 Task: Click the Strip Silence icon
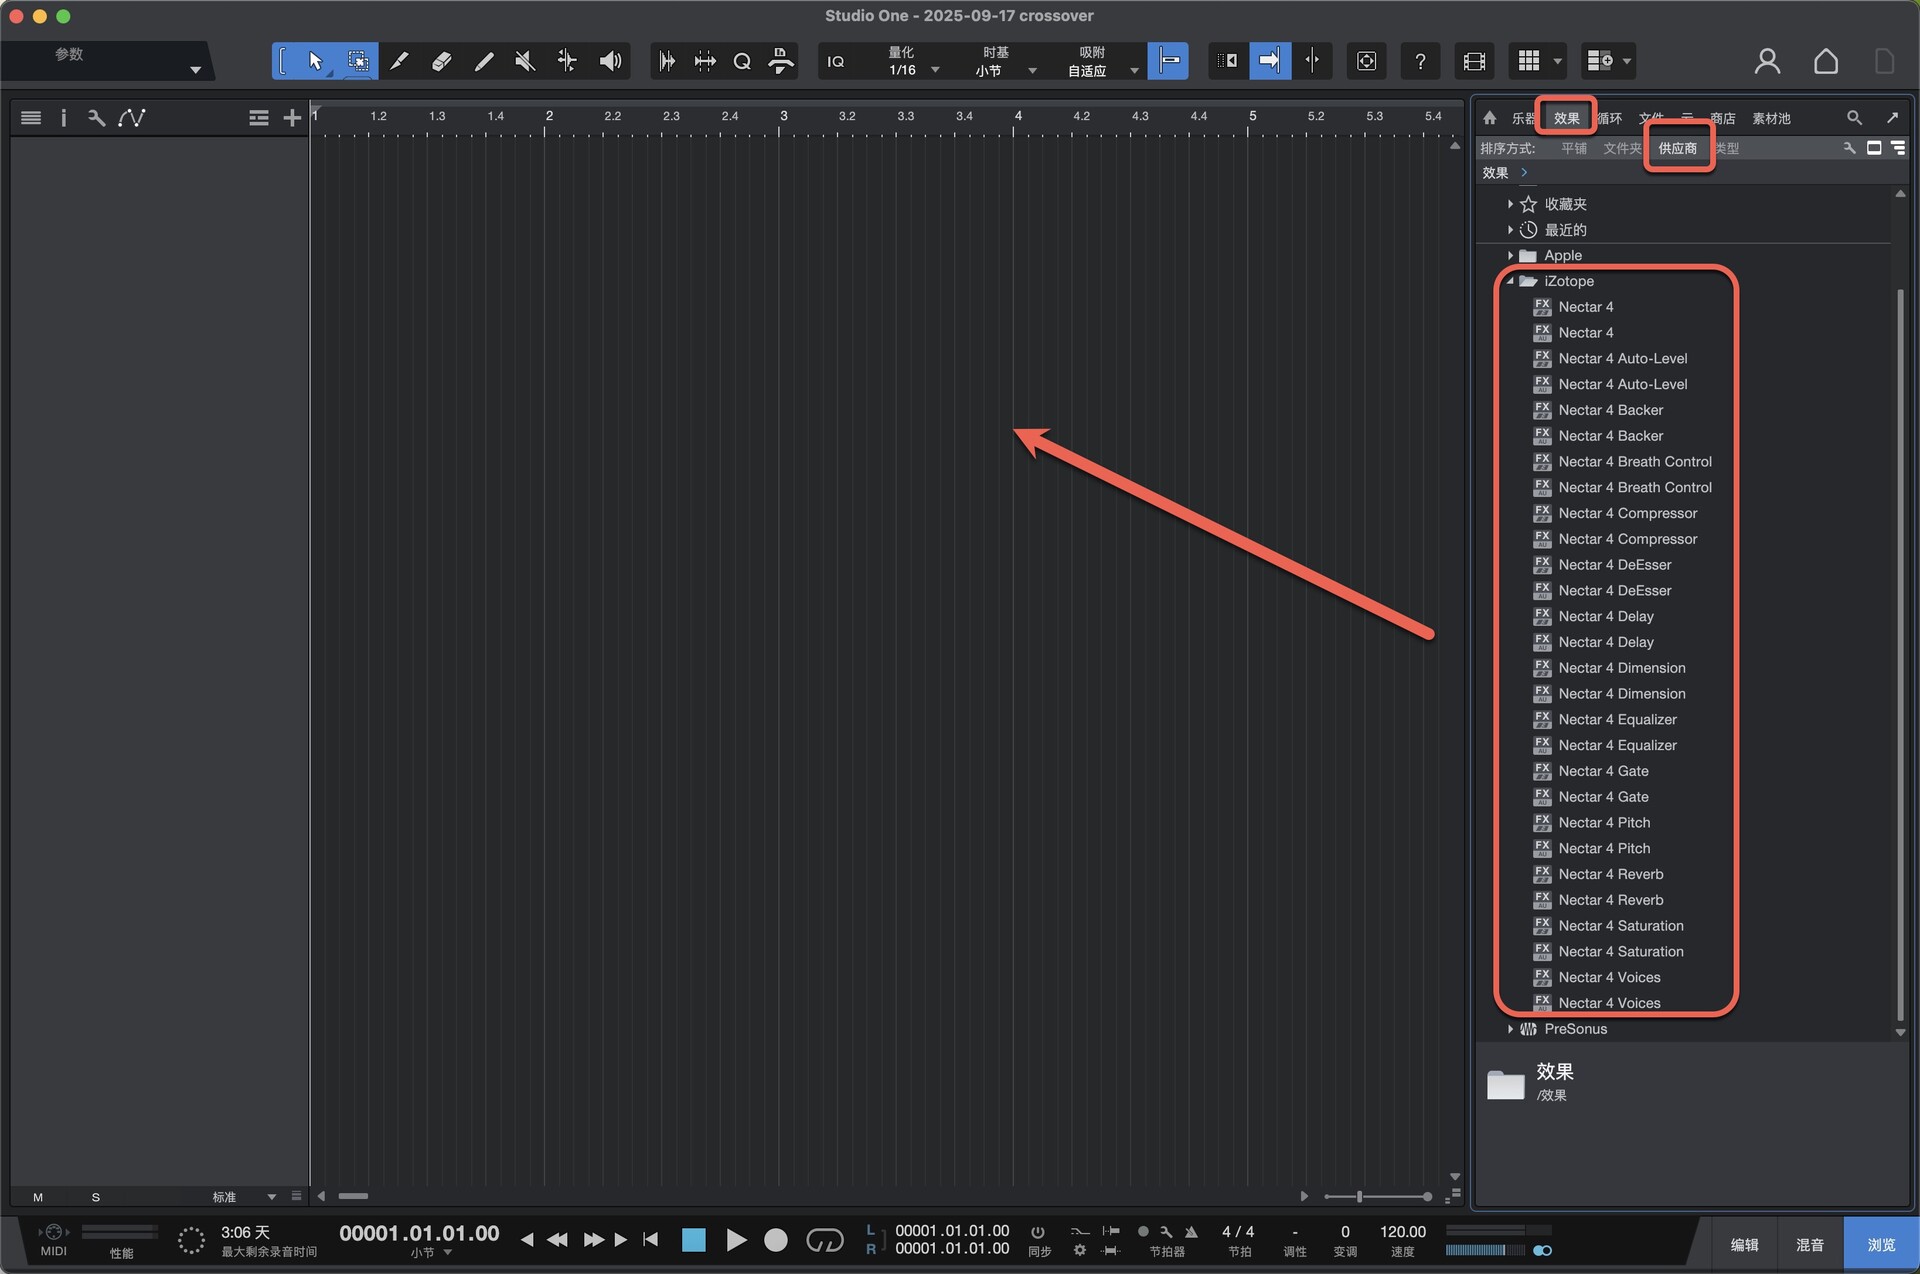[x=705, y=61]
